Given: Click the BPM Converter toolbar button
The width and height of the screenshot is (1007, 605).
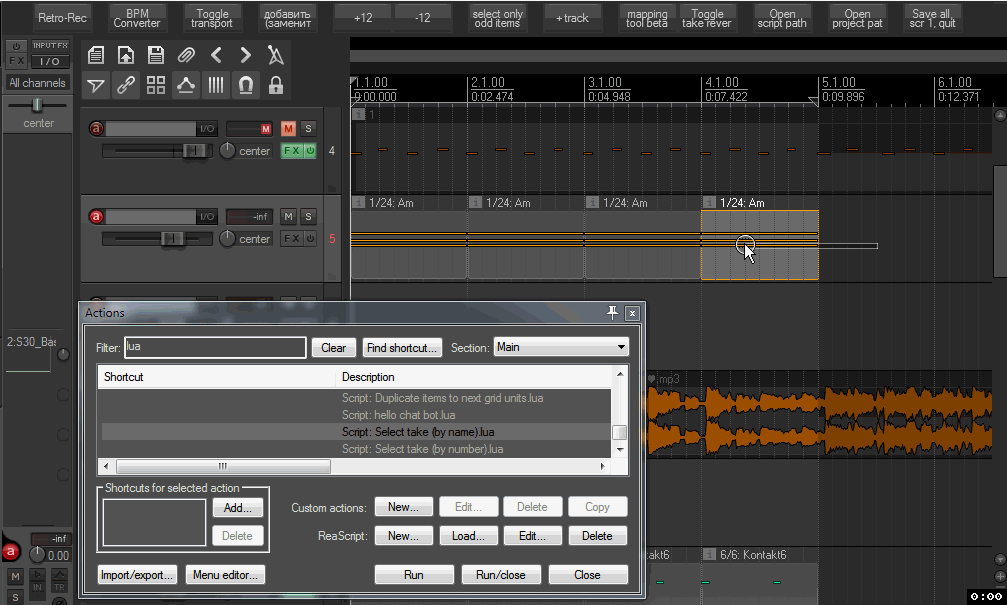Looking at the screenshot, I should (137, 18).
